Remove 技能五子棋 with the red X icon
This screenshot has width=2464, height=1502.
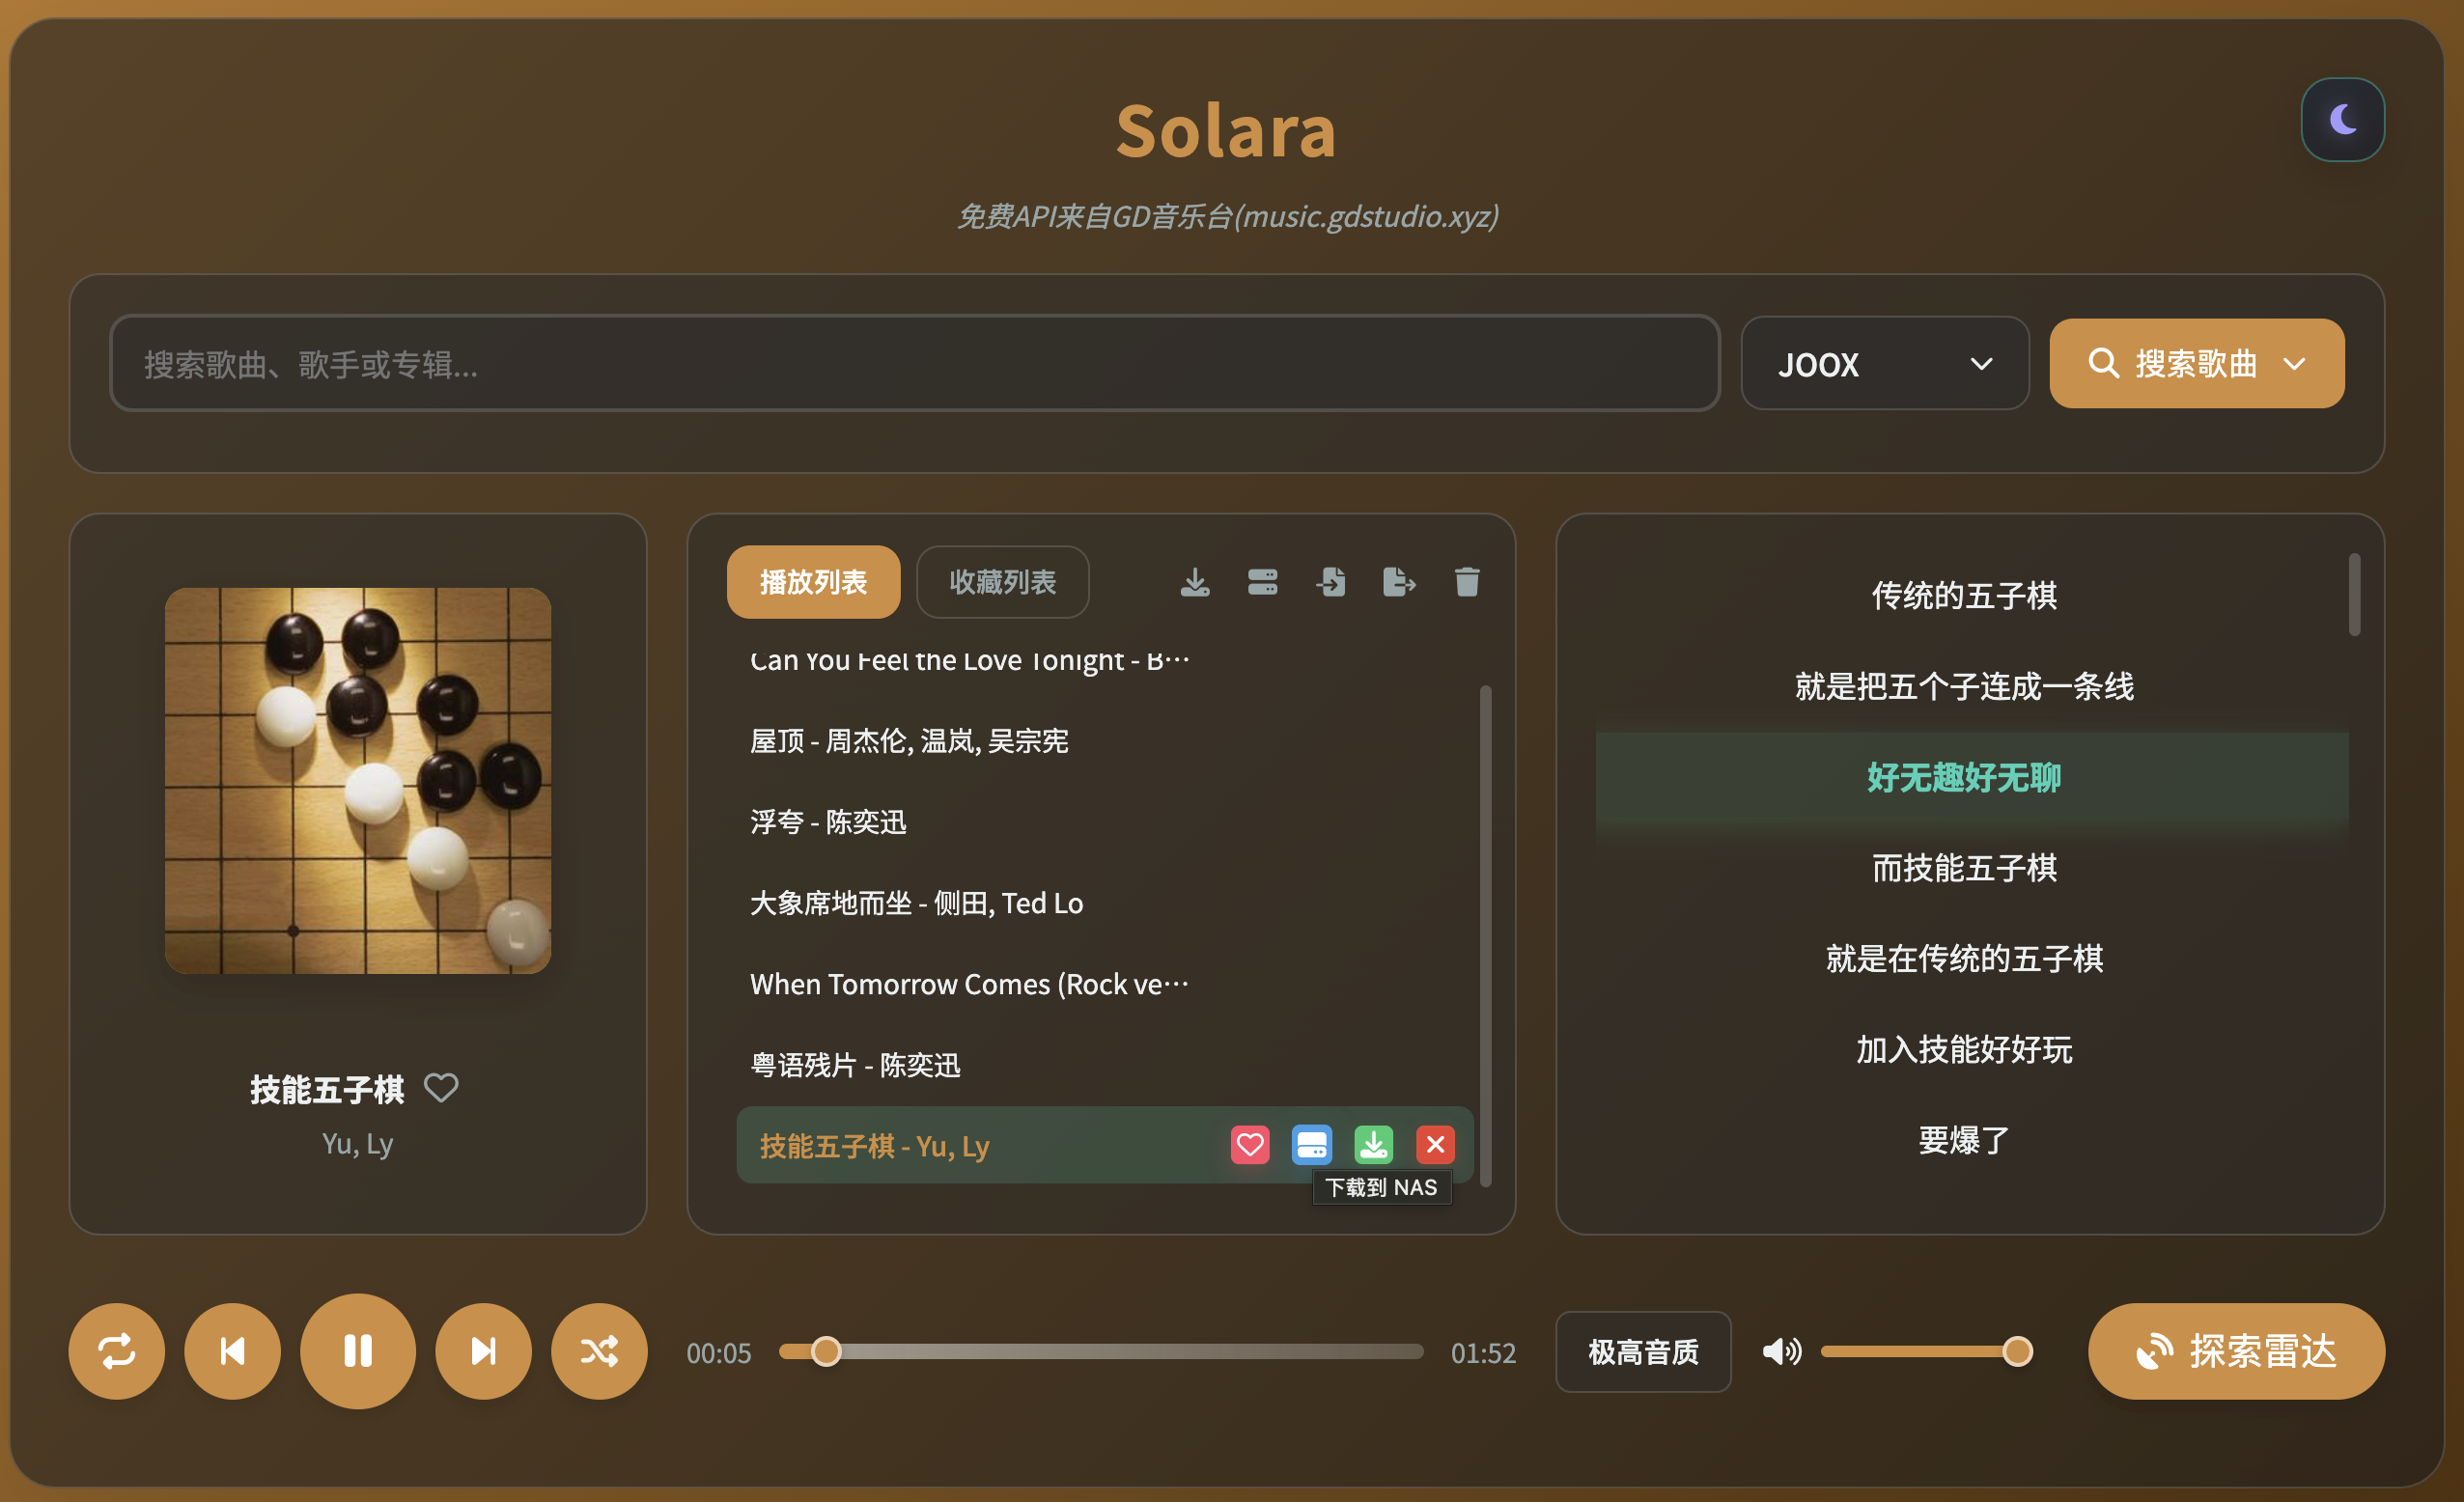1435,1145
